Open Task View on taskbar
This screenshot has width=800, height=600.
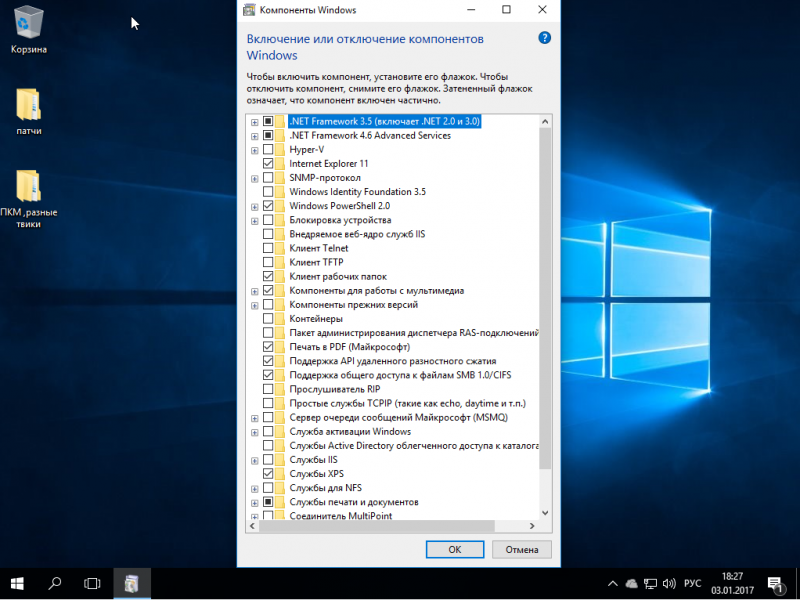pyautogui.click(x=92, y=583)
